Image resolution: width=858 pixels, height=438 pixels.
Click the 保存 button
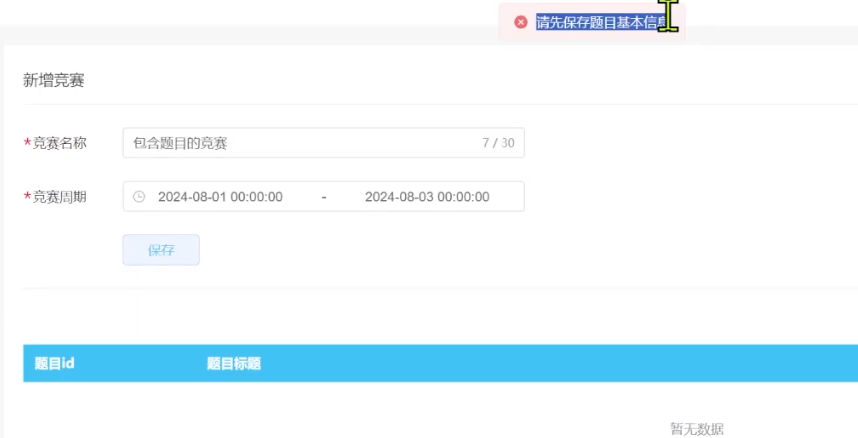tap(161, 250)
